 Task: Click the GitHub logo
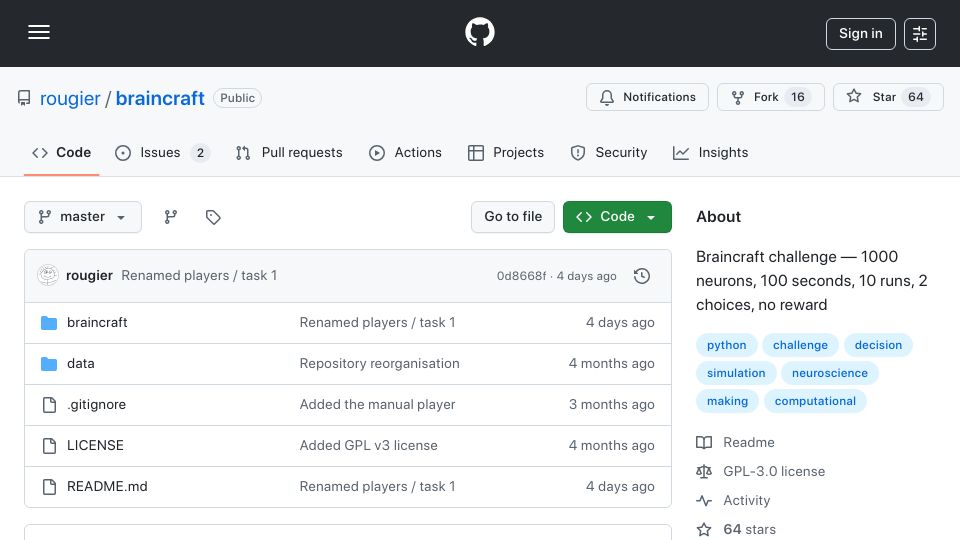point(480,32)
